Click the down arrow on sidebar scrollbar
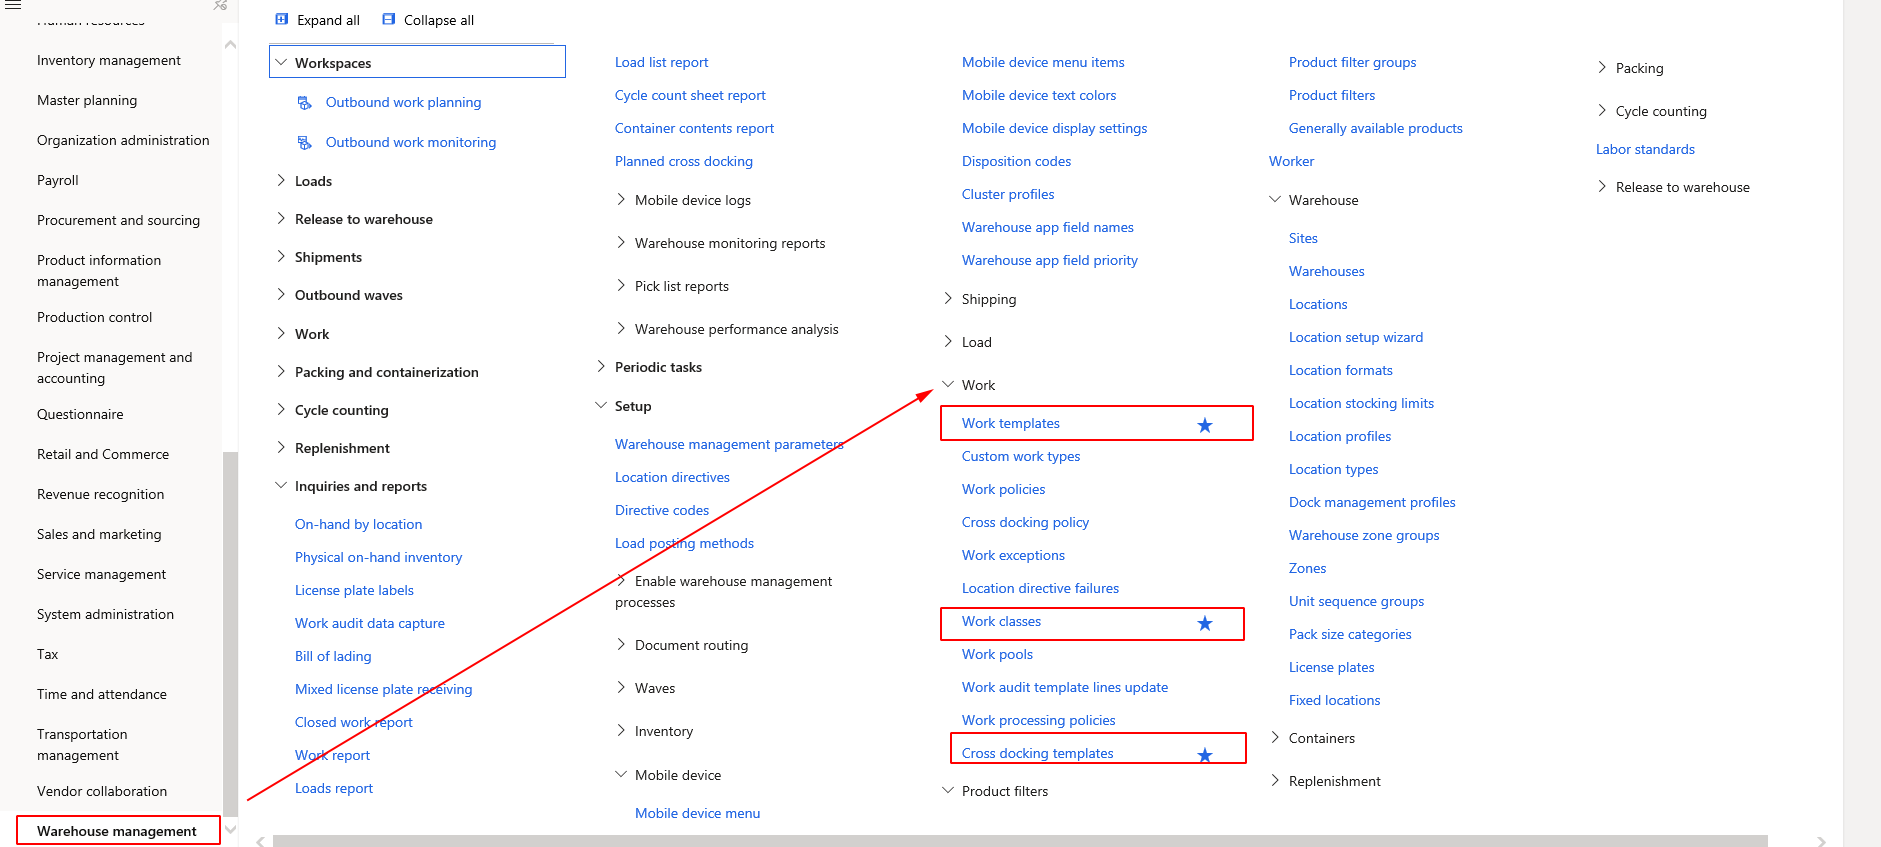 tap(230, 830)
